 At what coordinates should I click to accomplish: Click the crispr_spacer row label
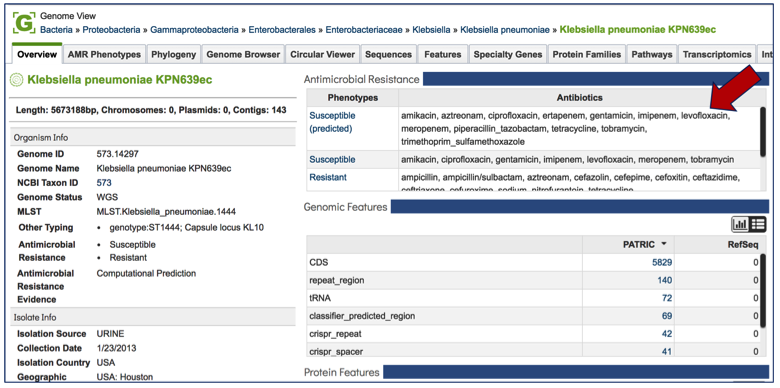pos(336,352)
